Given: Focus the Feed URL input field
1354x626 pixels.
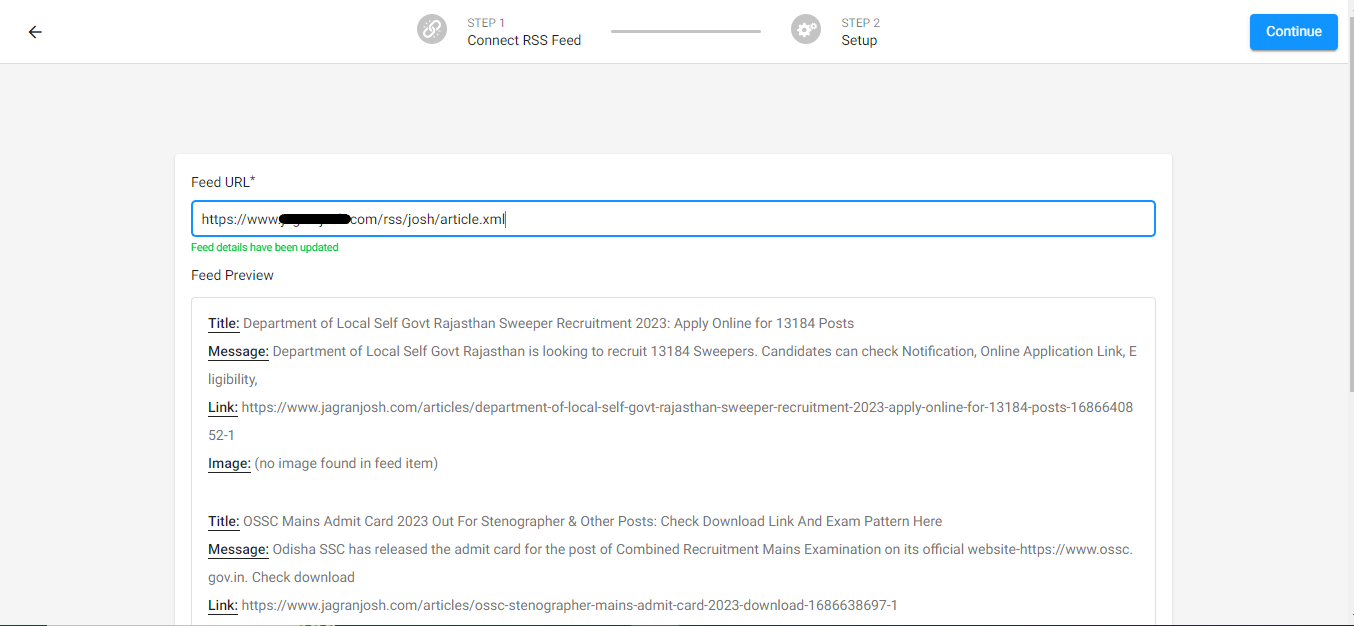Looking at the screenshot, I should tap(673, 219).
